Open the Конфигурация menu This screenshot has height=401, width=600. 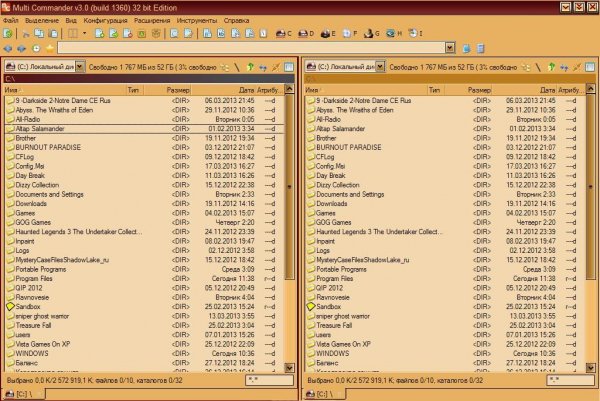click(x=105, y=21)
